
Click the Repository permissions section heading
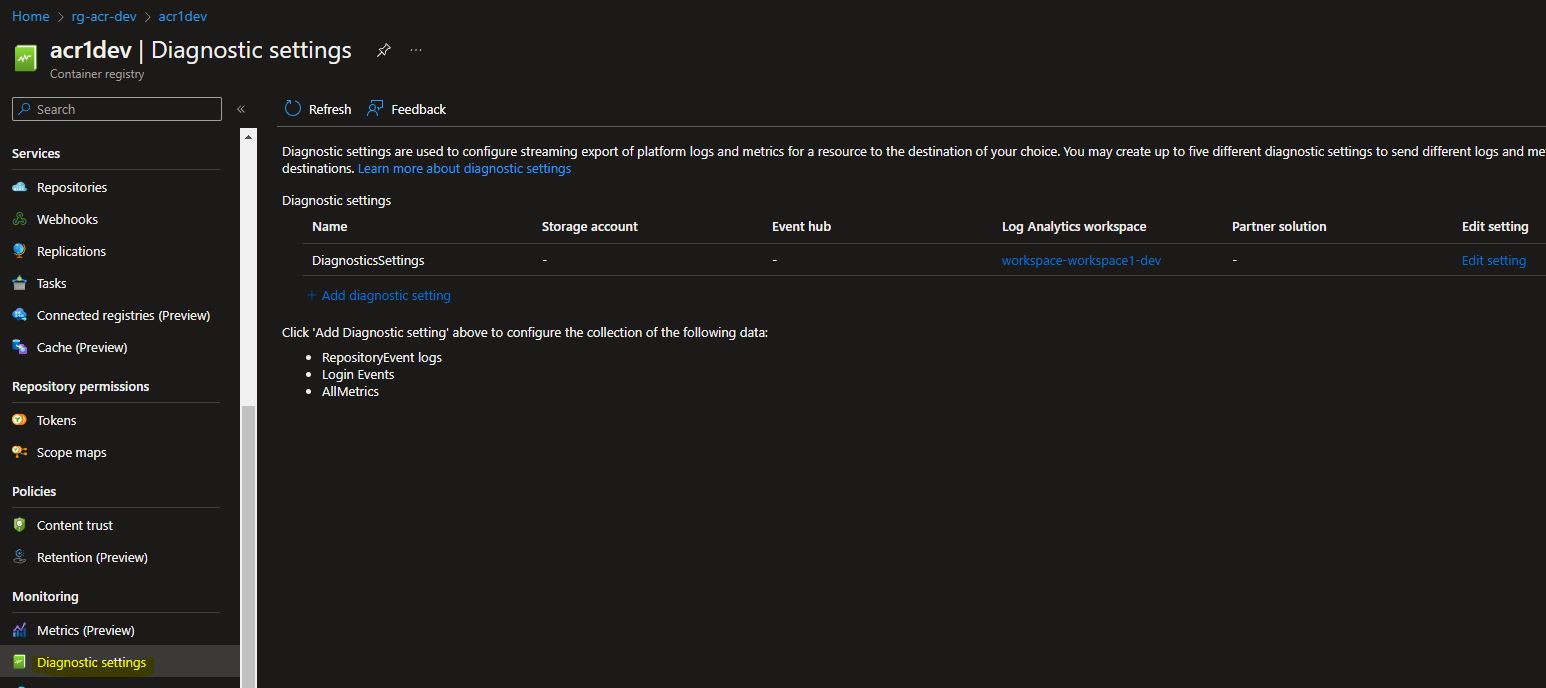(x=80, y=386)
